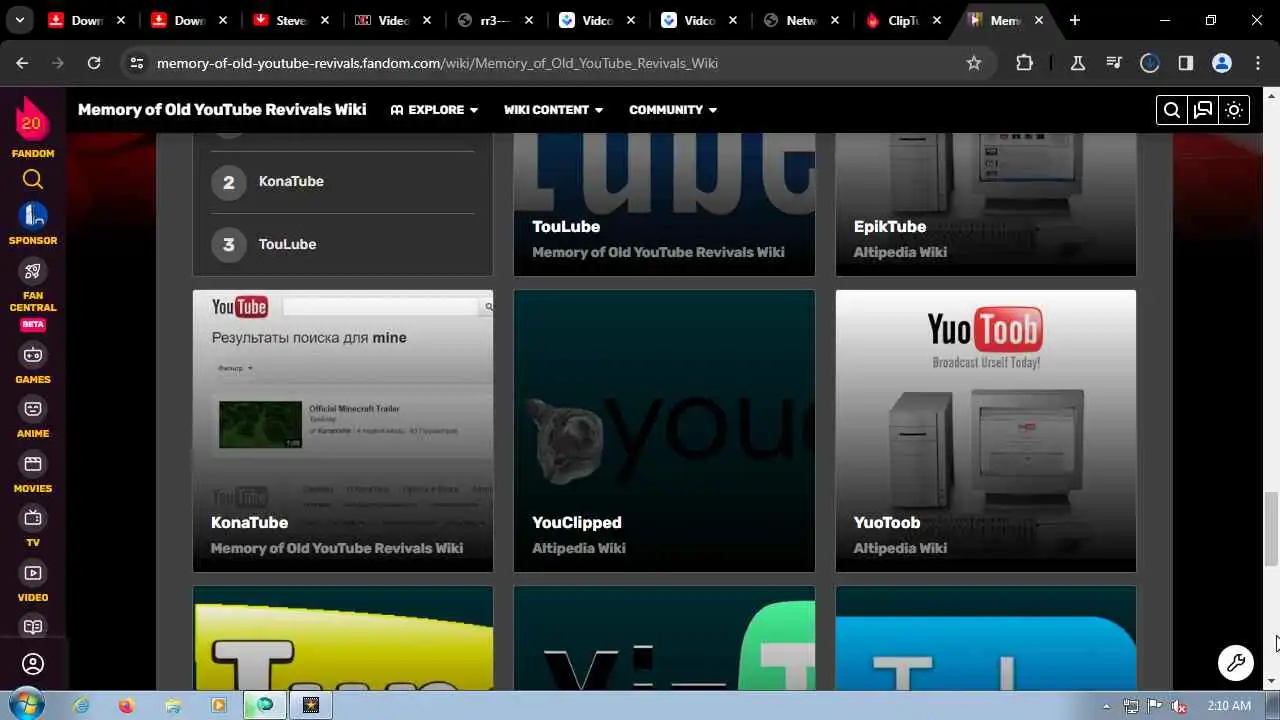Show hidden system tray icons

coord(1106,706)
